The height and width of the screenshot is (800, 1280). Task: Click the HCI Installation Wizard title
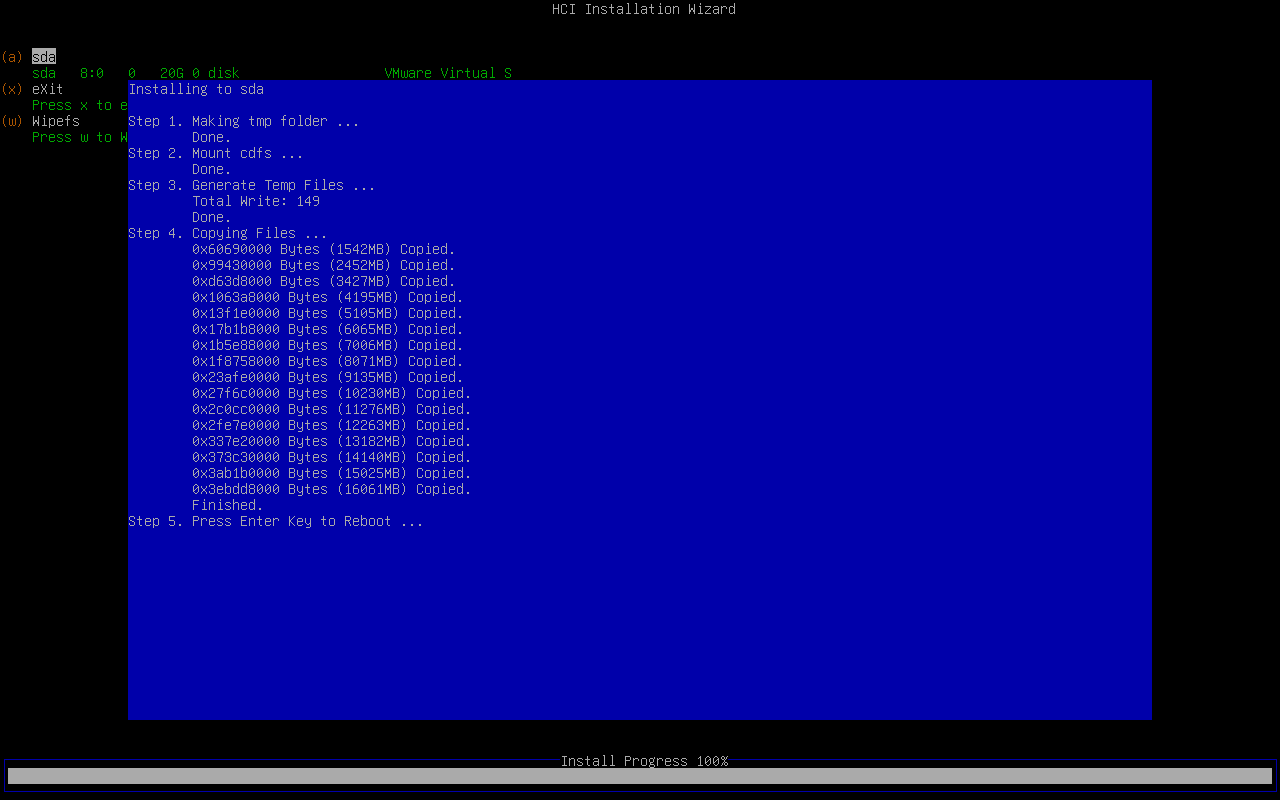[x=643, y=9]
